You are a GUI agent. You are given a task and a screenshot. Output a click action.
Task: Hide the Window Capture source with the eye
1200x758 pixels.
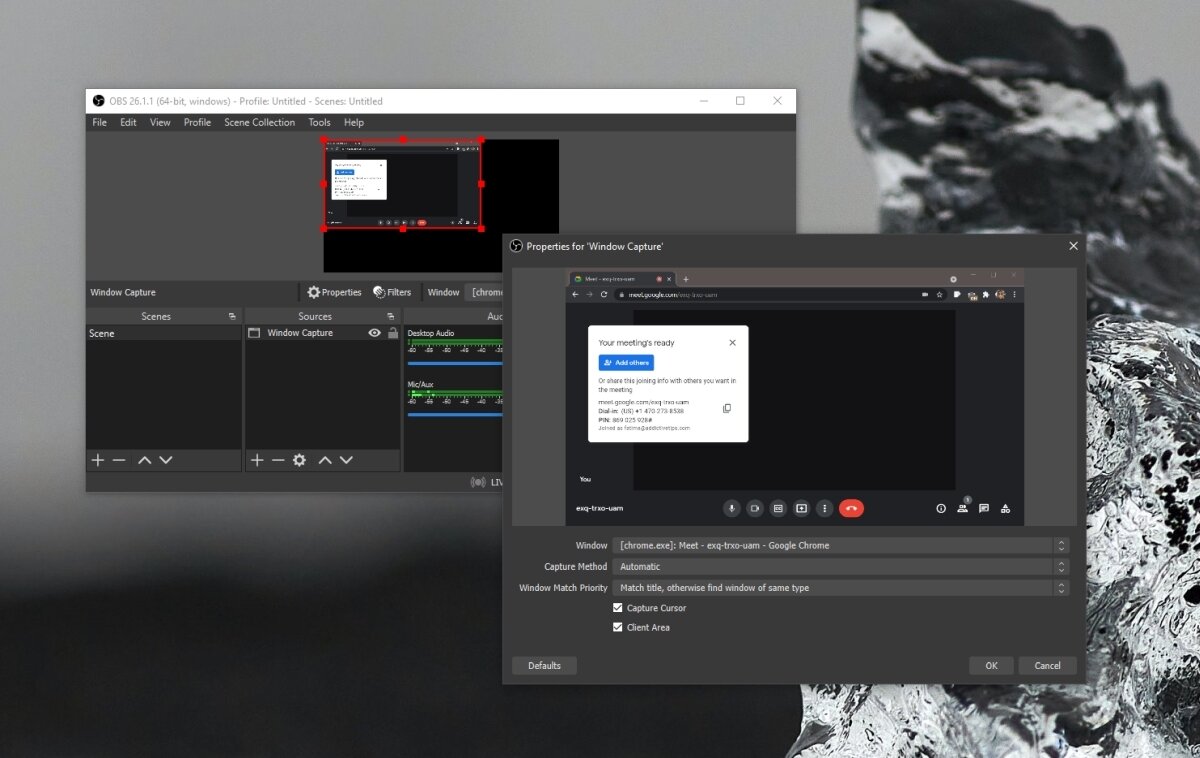(x=374, y=333)
